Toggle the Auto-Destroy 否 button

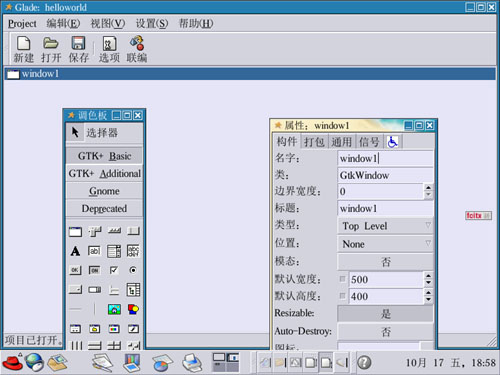(x=385, y=332)
